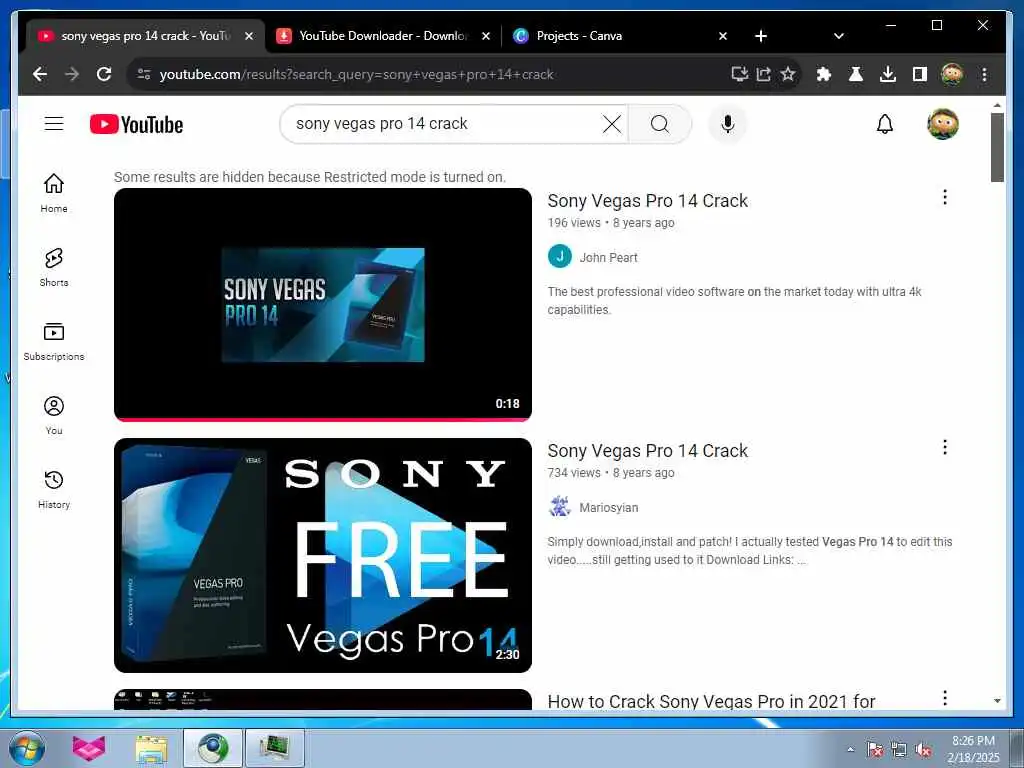This screenshot has height=768, width=1024.
Task: Open the YouTube guide hamburger menu
Action: [x=54, y=123]
